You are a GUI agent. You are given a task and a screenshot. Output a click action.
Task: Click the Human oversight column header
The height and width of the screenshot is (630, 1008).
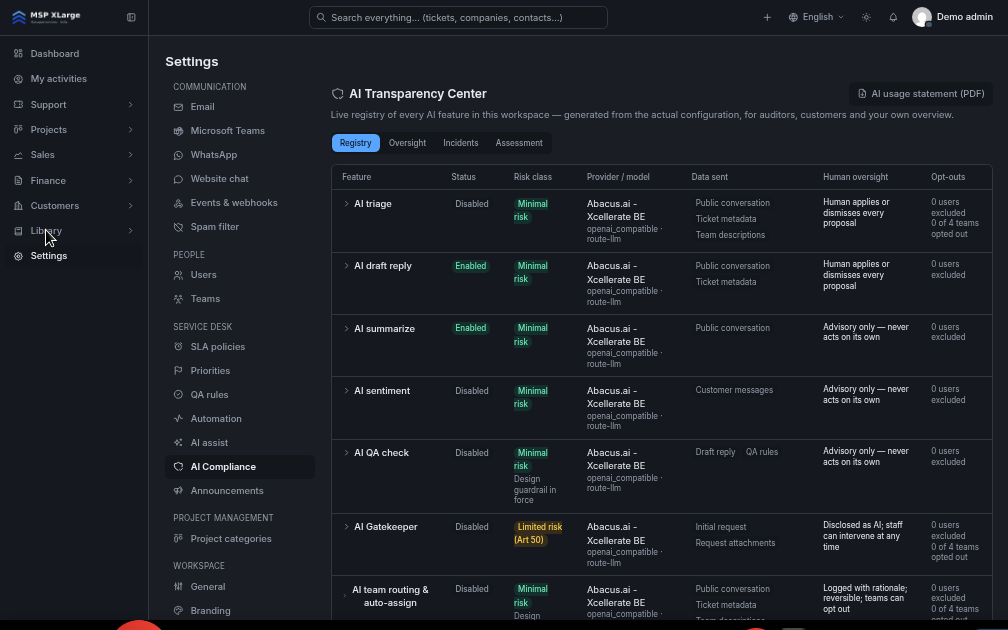(x=855, y=177)
